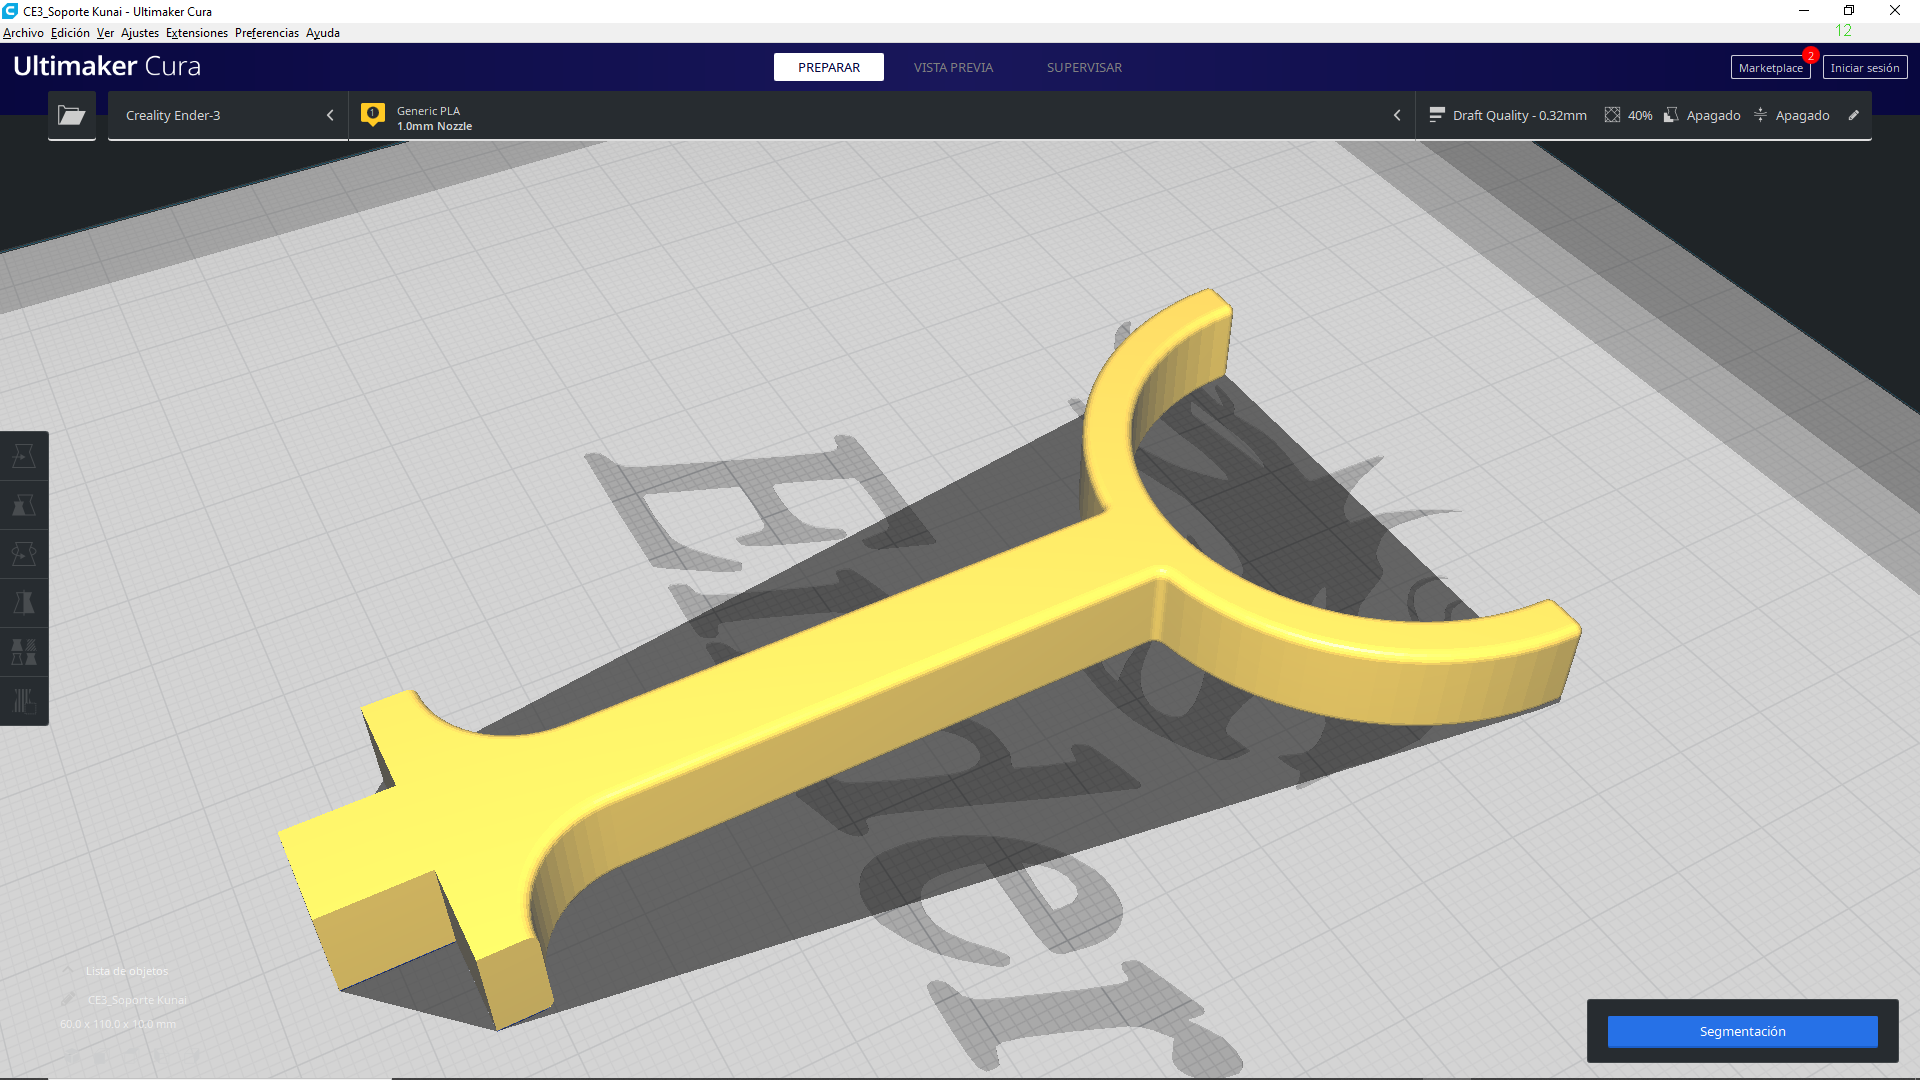Viewport: 1920px width, 1080px height.
Task: Click the Segmentación slice button
Action: [1741, 1031]
